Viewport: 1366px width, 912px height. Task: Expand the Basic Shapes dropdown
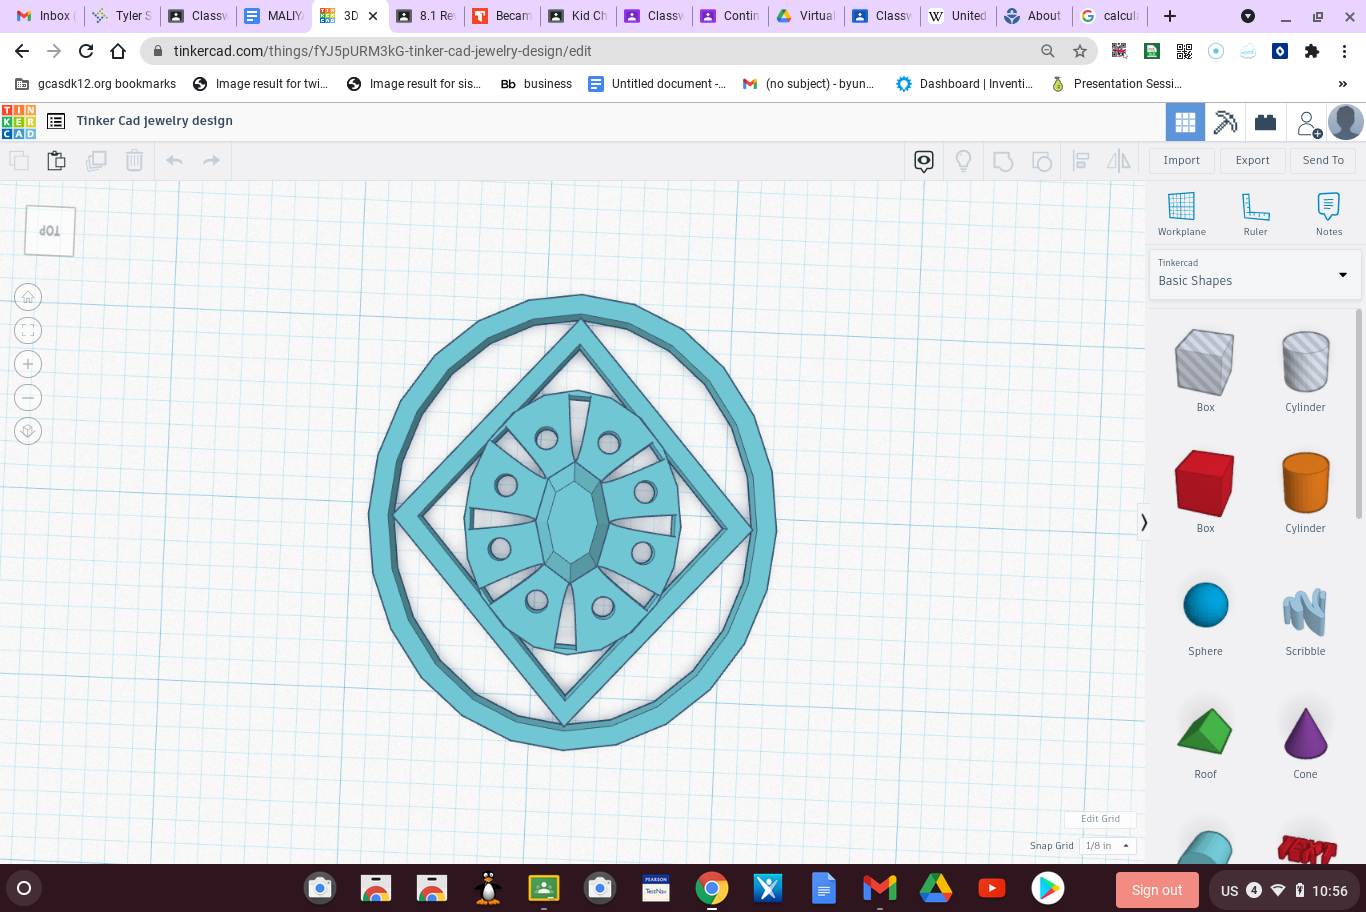pos(1256,274)
